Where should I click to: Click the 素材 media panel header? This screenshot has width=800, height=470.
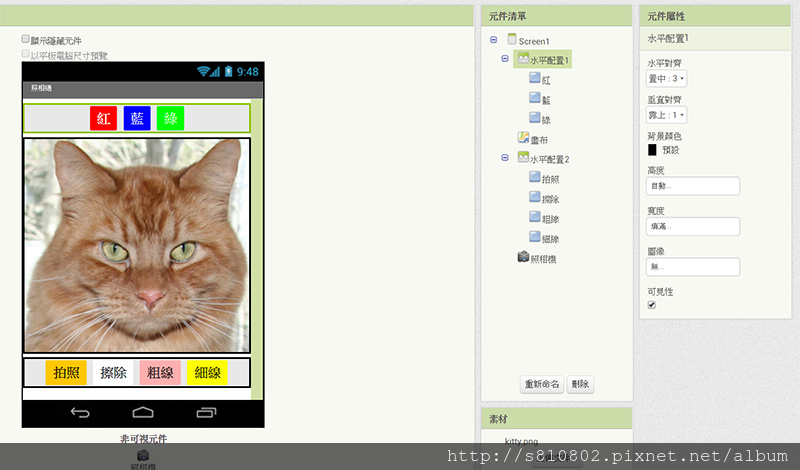click(x=557, y=419)
